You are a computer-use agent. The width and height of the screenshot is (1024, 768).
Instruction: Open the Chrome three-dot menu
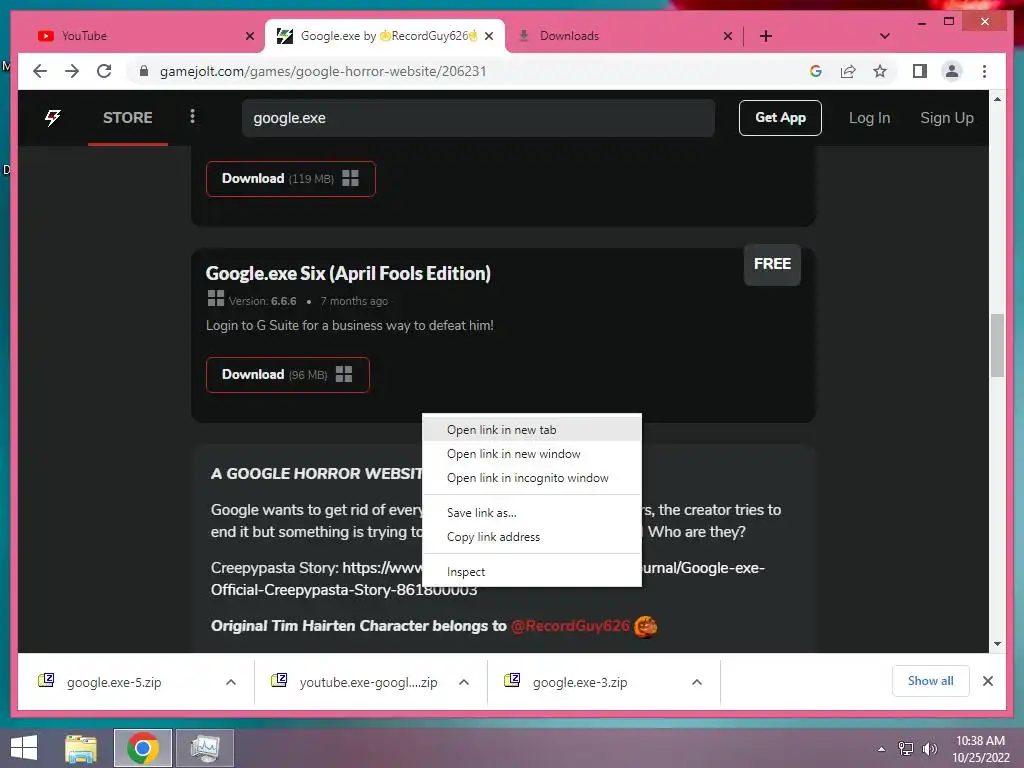pos(984,71)
